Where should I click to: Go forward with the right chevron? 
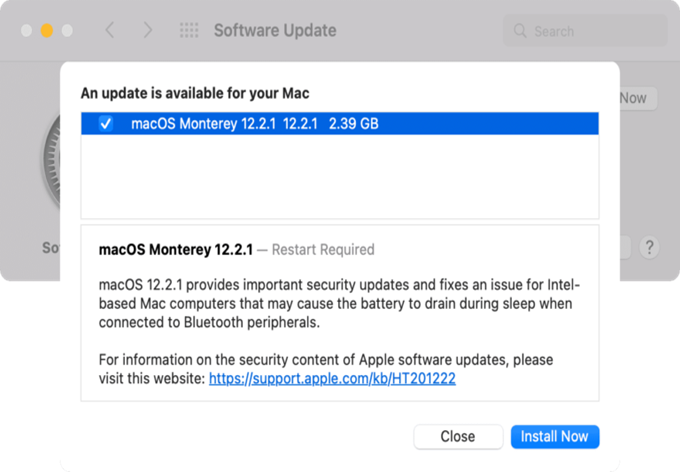[x=148, y=31]
